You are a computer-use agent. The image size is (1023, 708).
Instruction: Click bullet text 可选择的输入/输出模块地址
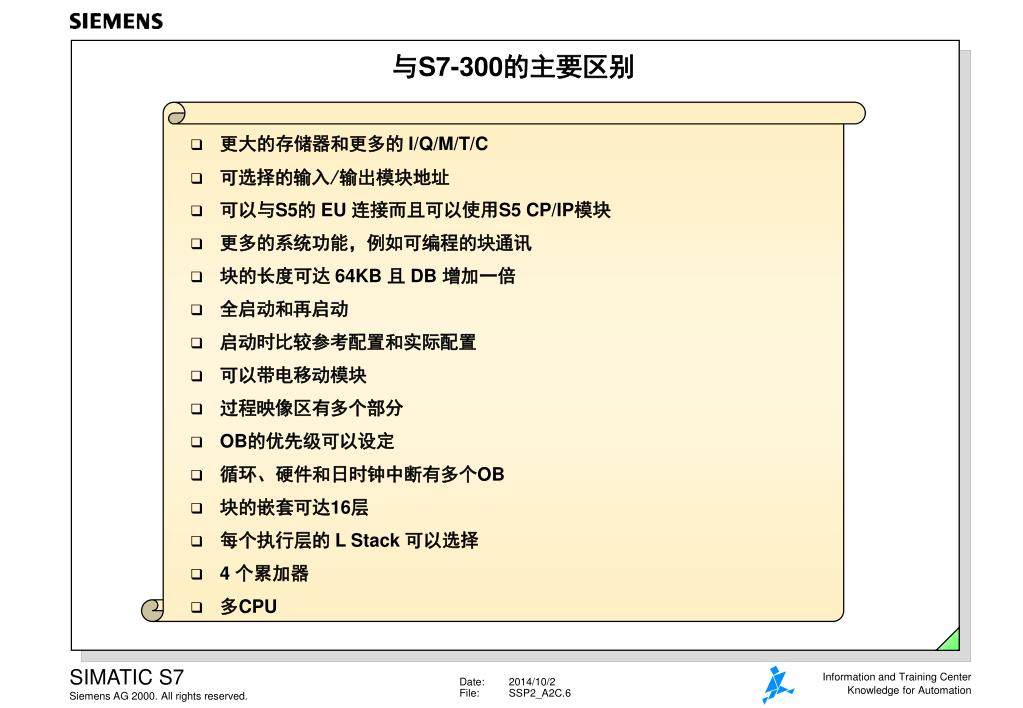335,177
